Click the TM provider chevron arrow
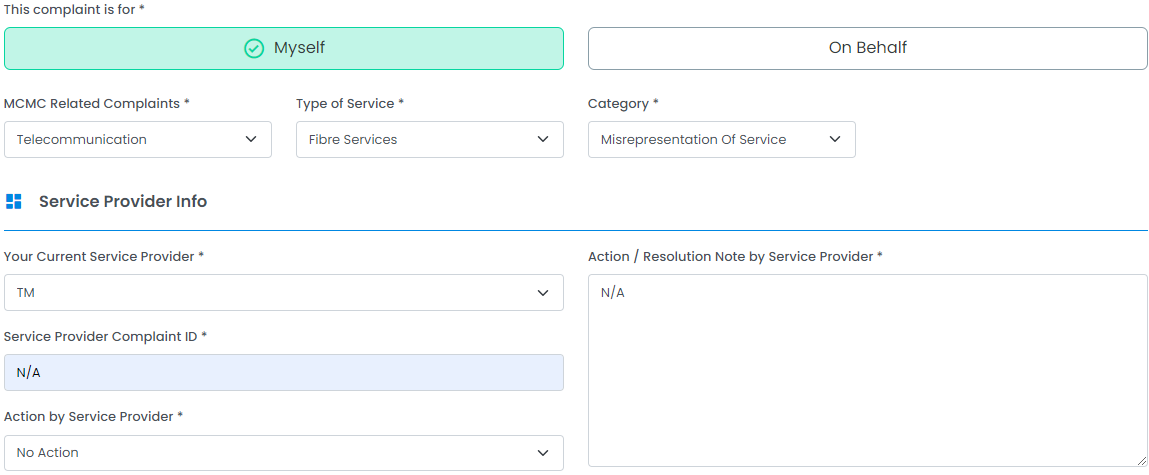Screen dimensions: 1149x475 [x=543, y=293]
